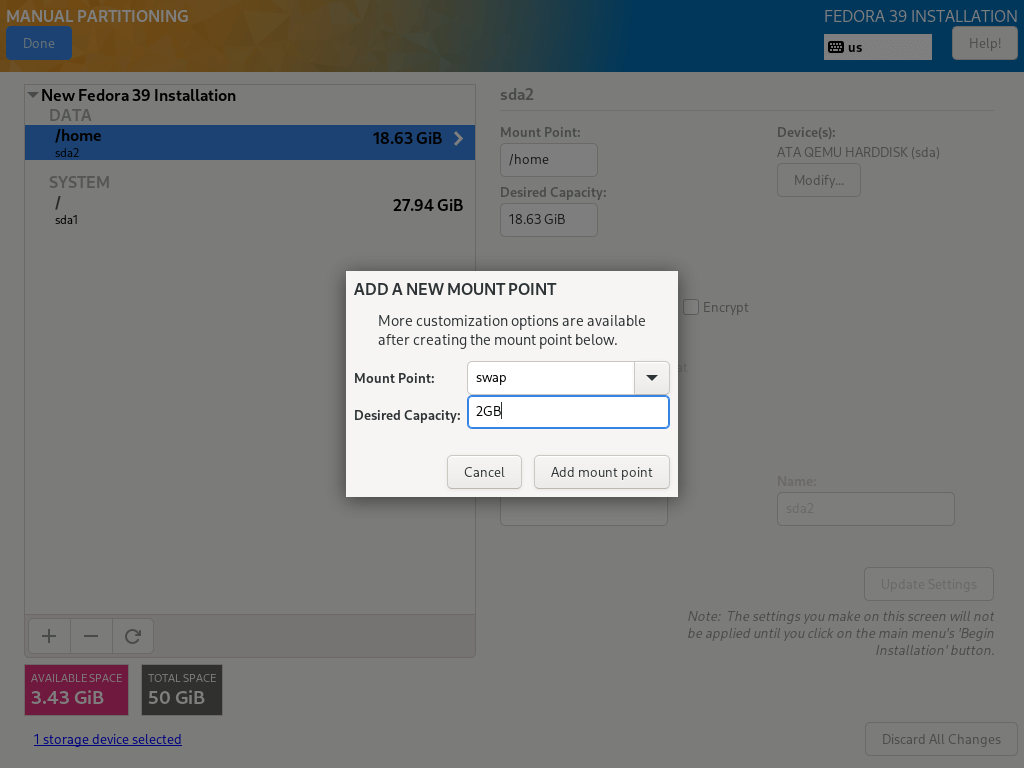Click the TOTAL SPACE 50 GiB box
This screenshot has height=768, width=1024.
point(182,690)
